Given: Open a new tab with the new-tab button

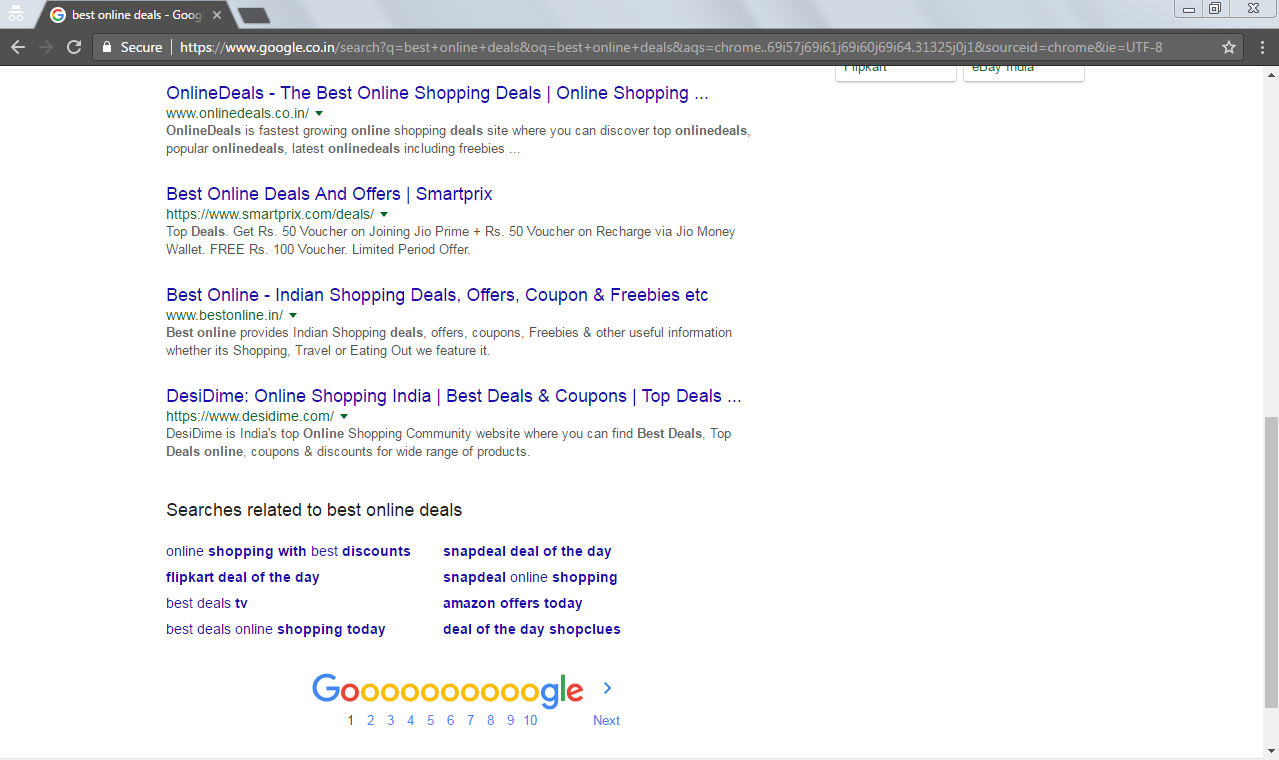Looking at the screenshot, I should coord(254,15).
